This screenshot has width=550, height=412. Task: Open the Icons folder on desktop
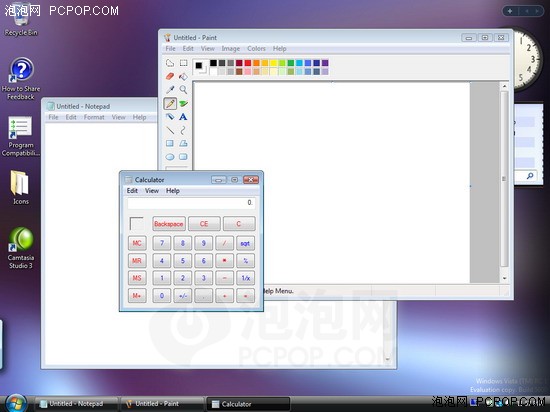pyautogui.click(x=20, y=188)
